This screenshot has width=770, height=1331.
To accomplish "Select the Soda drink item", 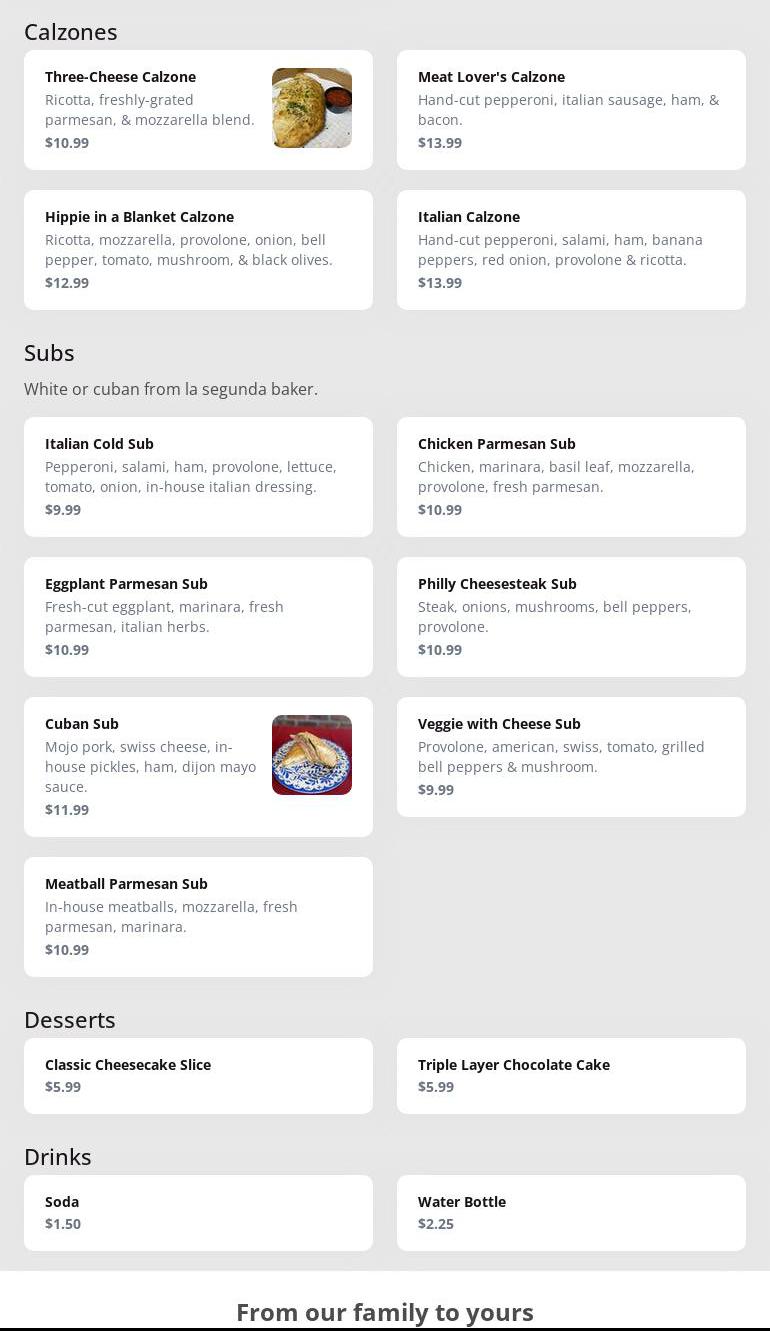I will tap(198, 1213).
